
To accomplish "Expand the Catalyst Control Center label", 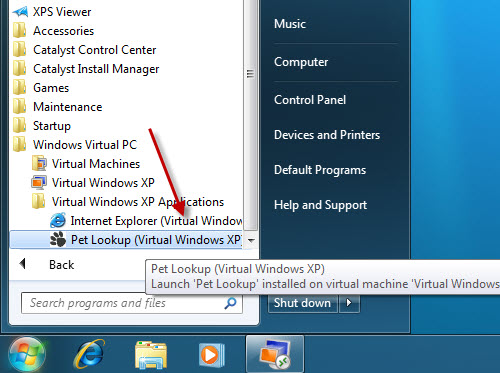I will [x=95, y=50].
